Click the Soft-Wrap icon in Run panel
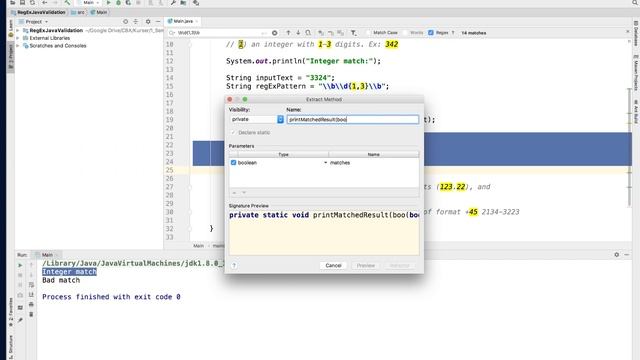 [x=31, y=285]
